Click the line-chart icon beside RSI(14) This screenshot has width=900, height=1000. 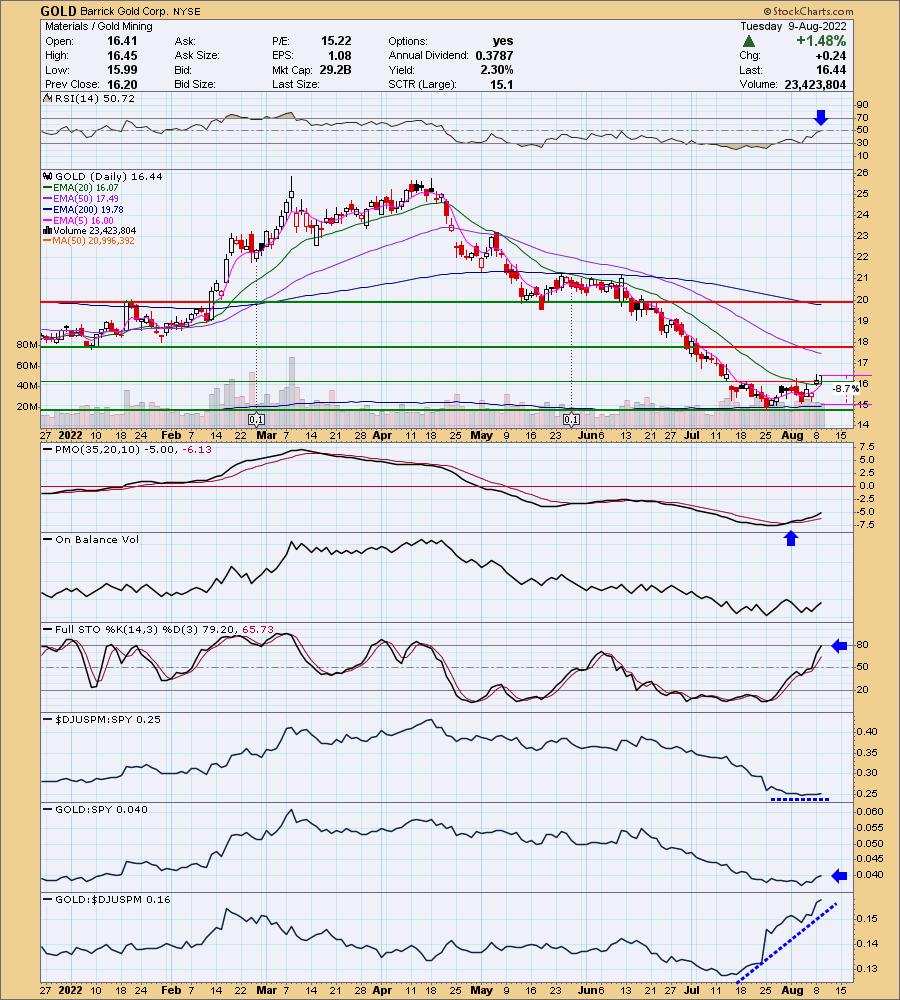click(47, 99)
